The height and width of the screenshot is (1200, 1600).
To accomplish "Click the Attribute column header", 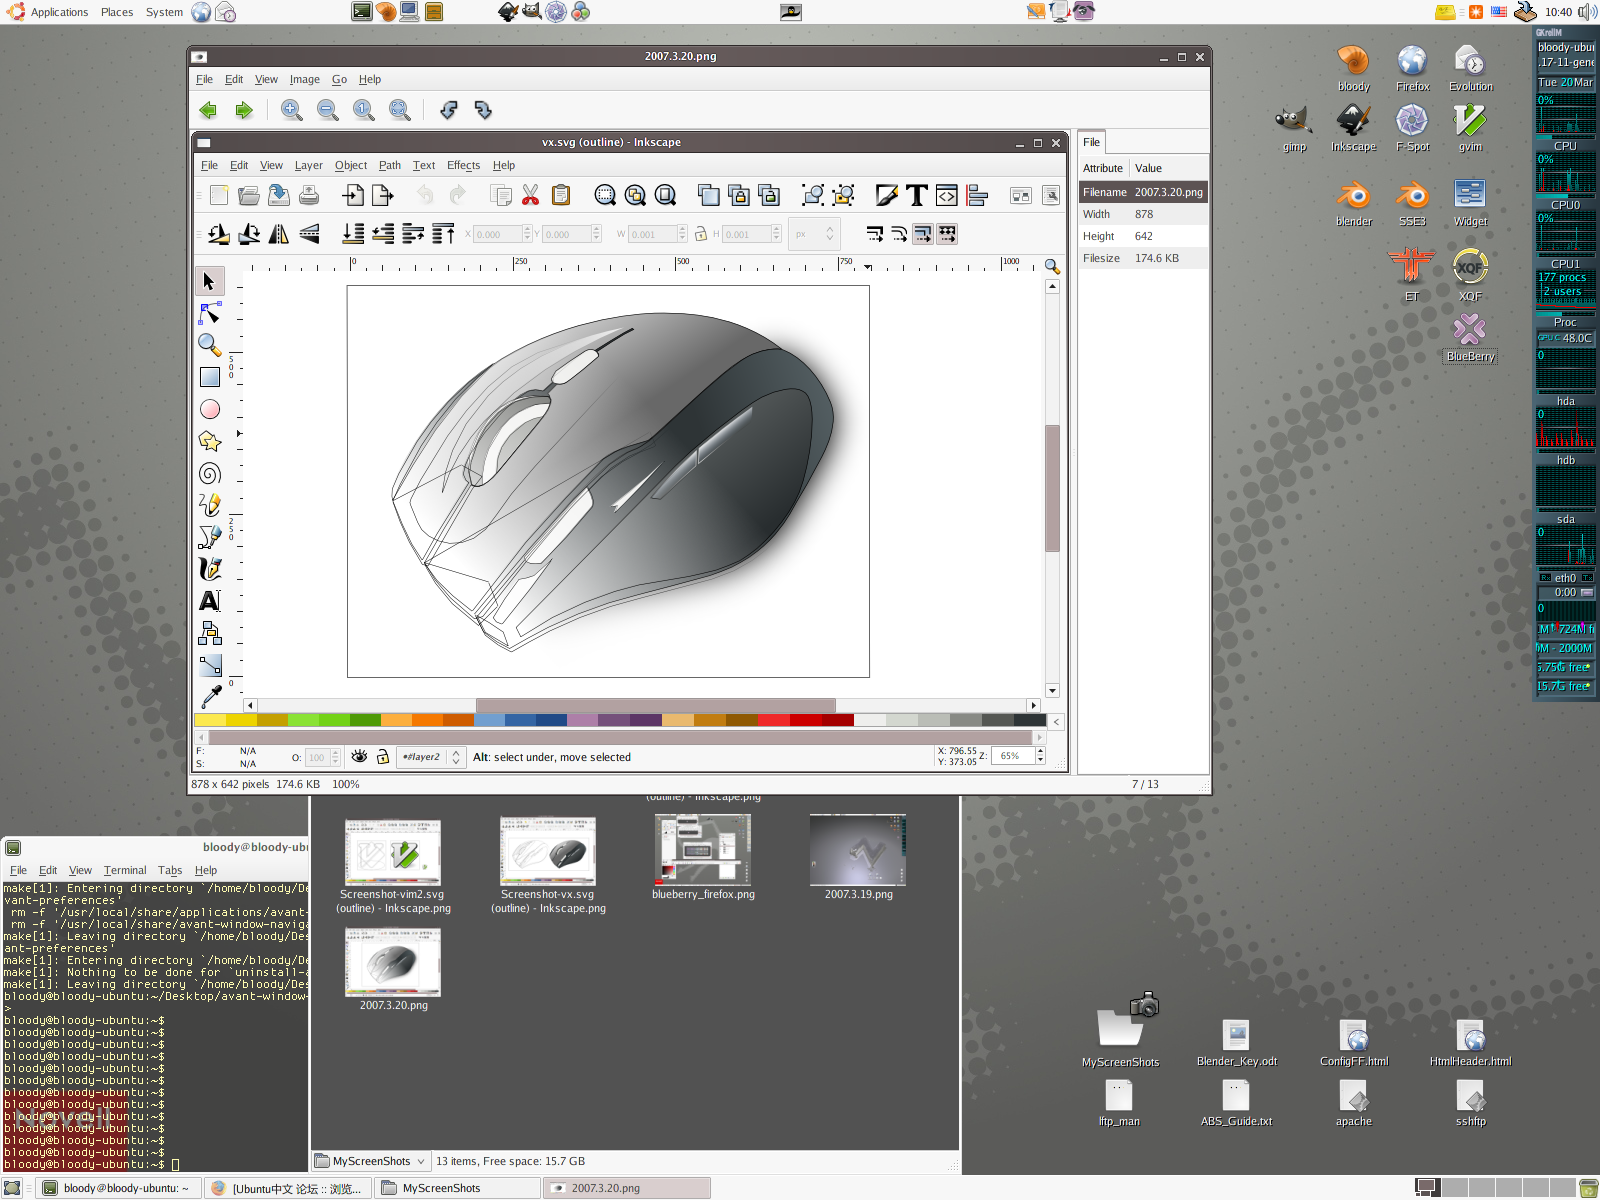I will coord(1103,168).
